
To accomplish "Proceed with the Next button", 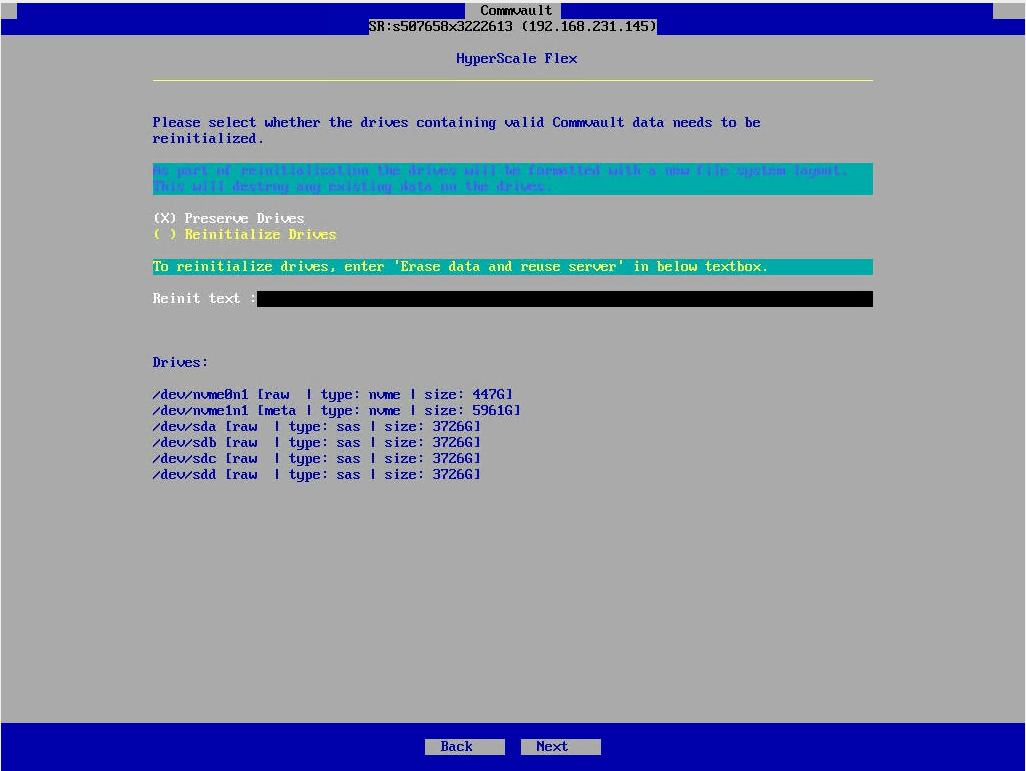I will [560, 746].
